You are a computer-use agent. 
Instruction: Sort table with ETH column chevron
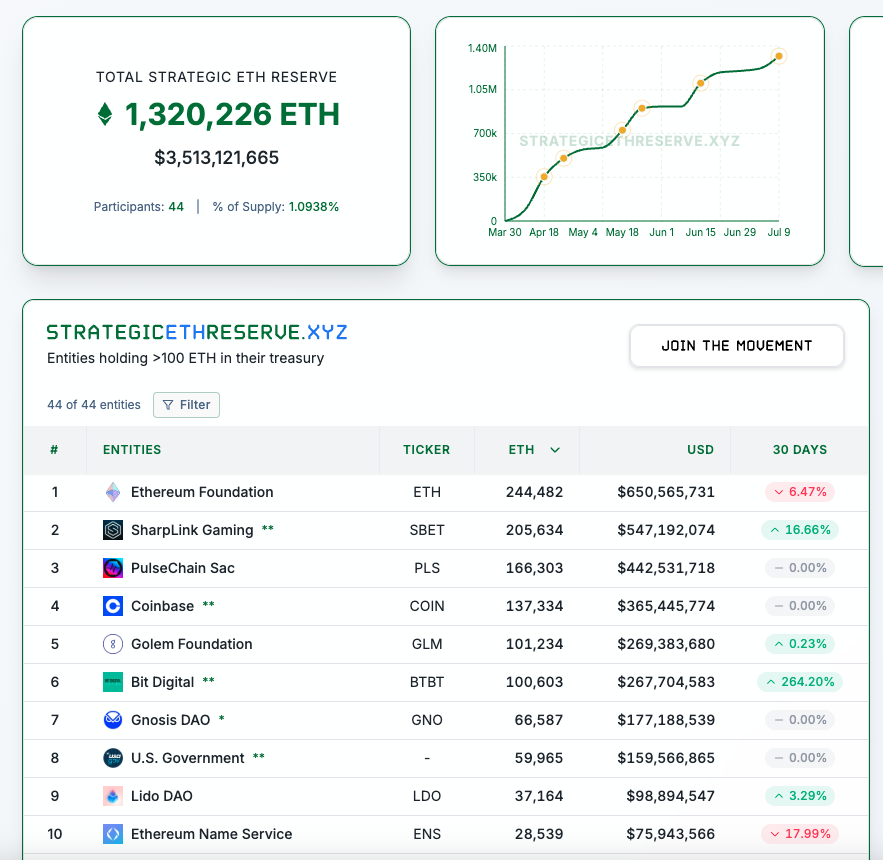pos(555,450)
